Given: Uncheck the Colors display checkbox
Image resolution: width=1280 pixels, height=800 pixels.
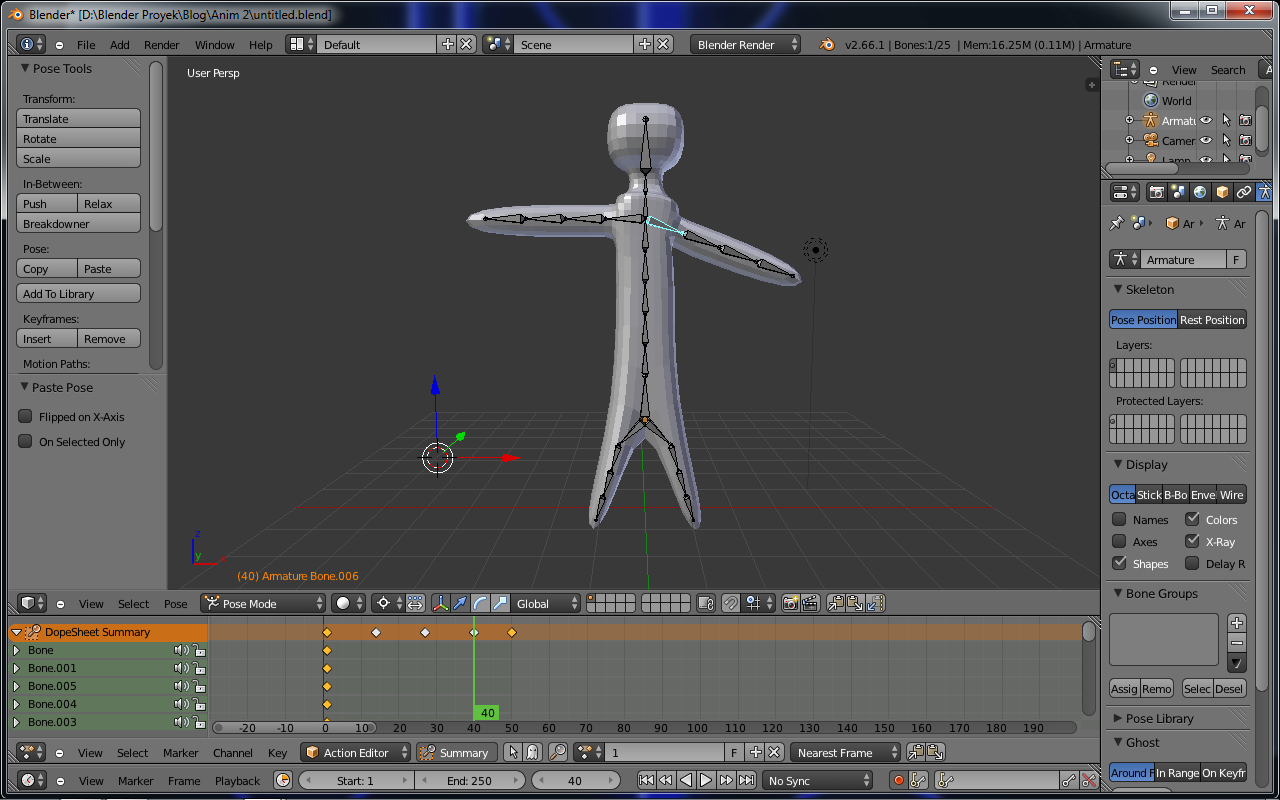Looking at the screenshot, I should click(x=1192, y=519).
